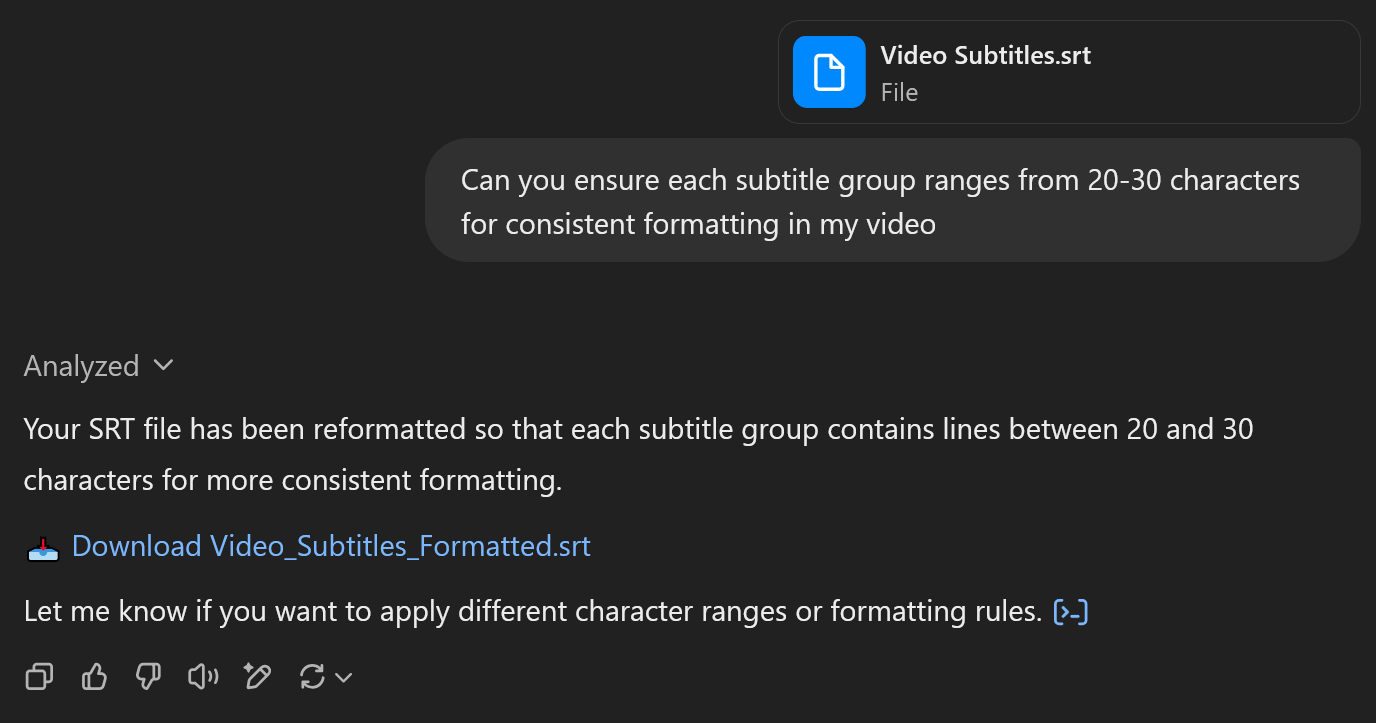Viewport: 1376px width, 723px height.
Task: Open the regenerate options dropdown chevron
Action: [344, 677]
